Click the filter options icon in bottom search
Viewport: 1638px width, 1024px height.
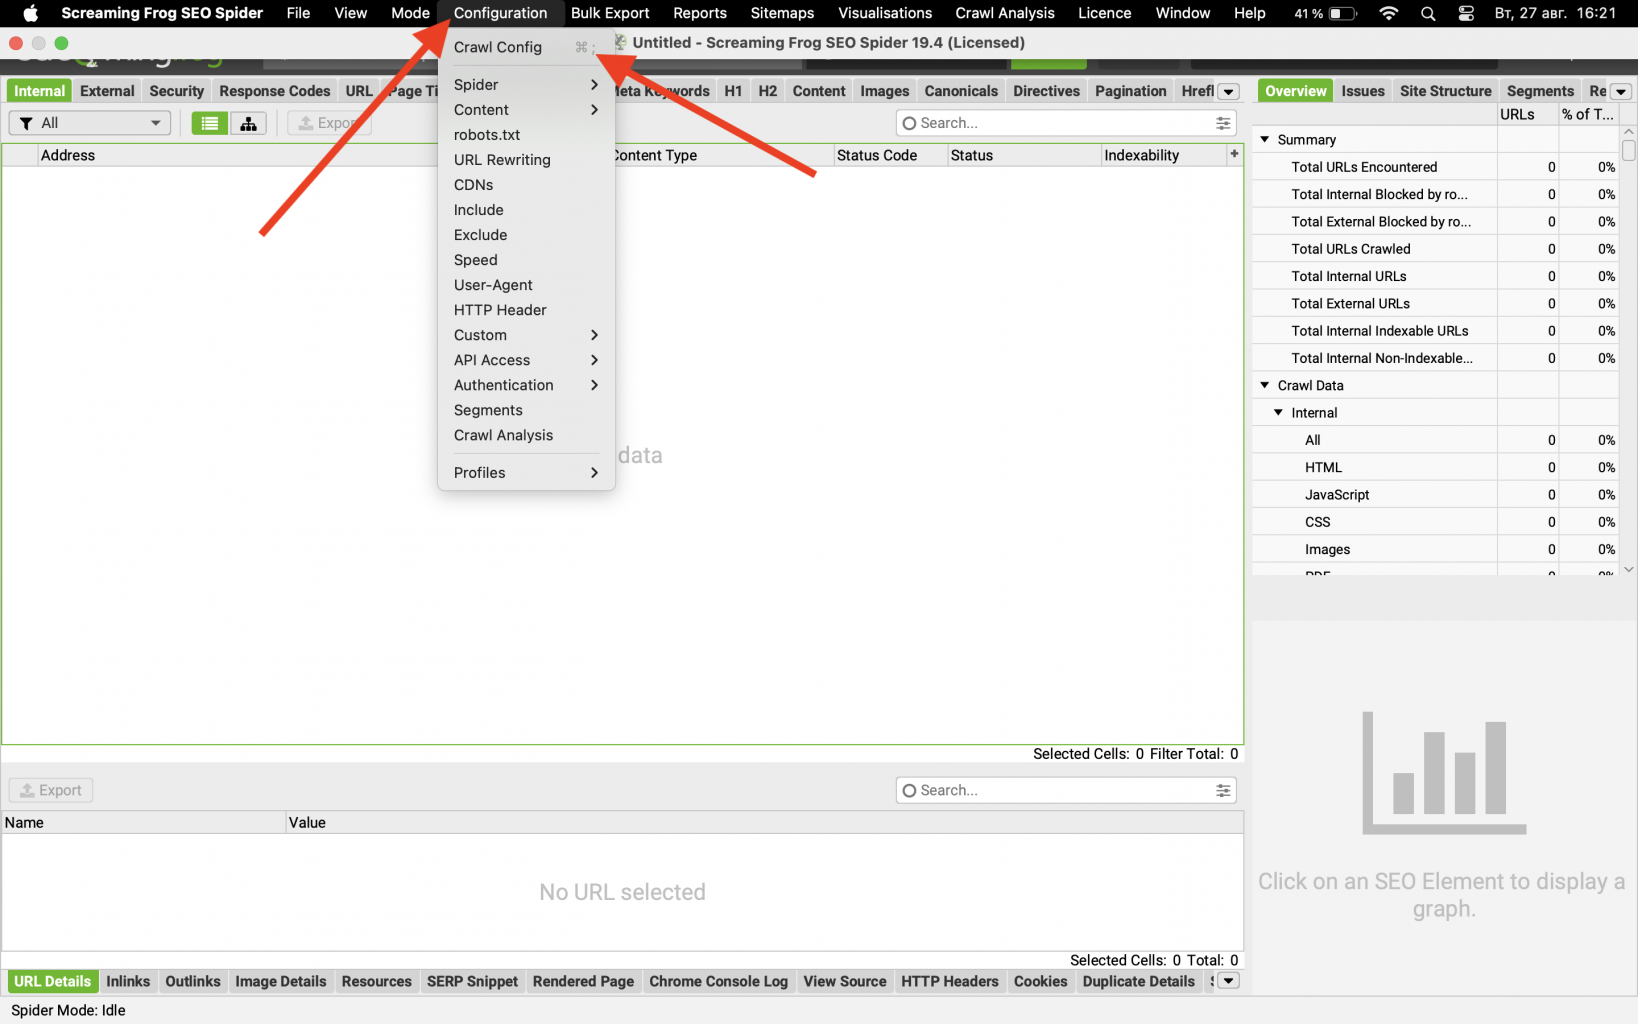click(1223, 790)
